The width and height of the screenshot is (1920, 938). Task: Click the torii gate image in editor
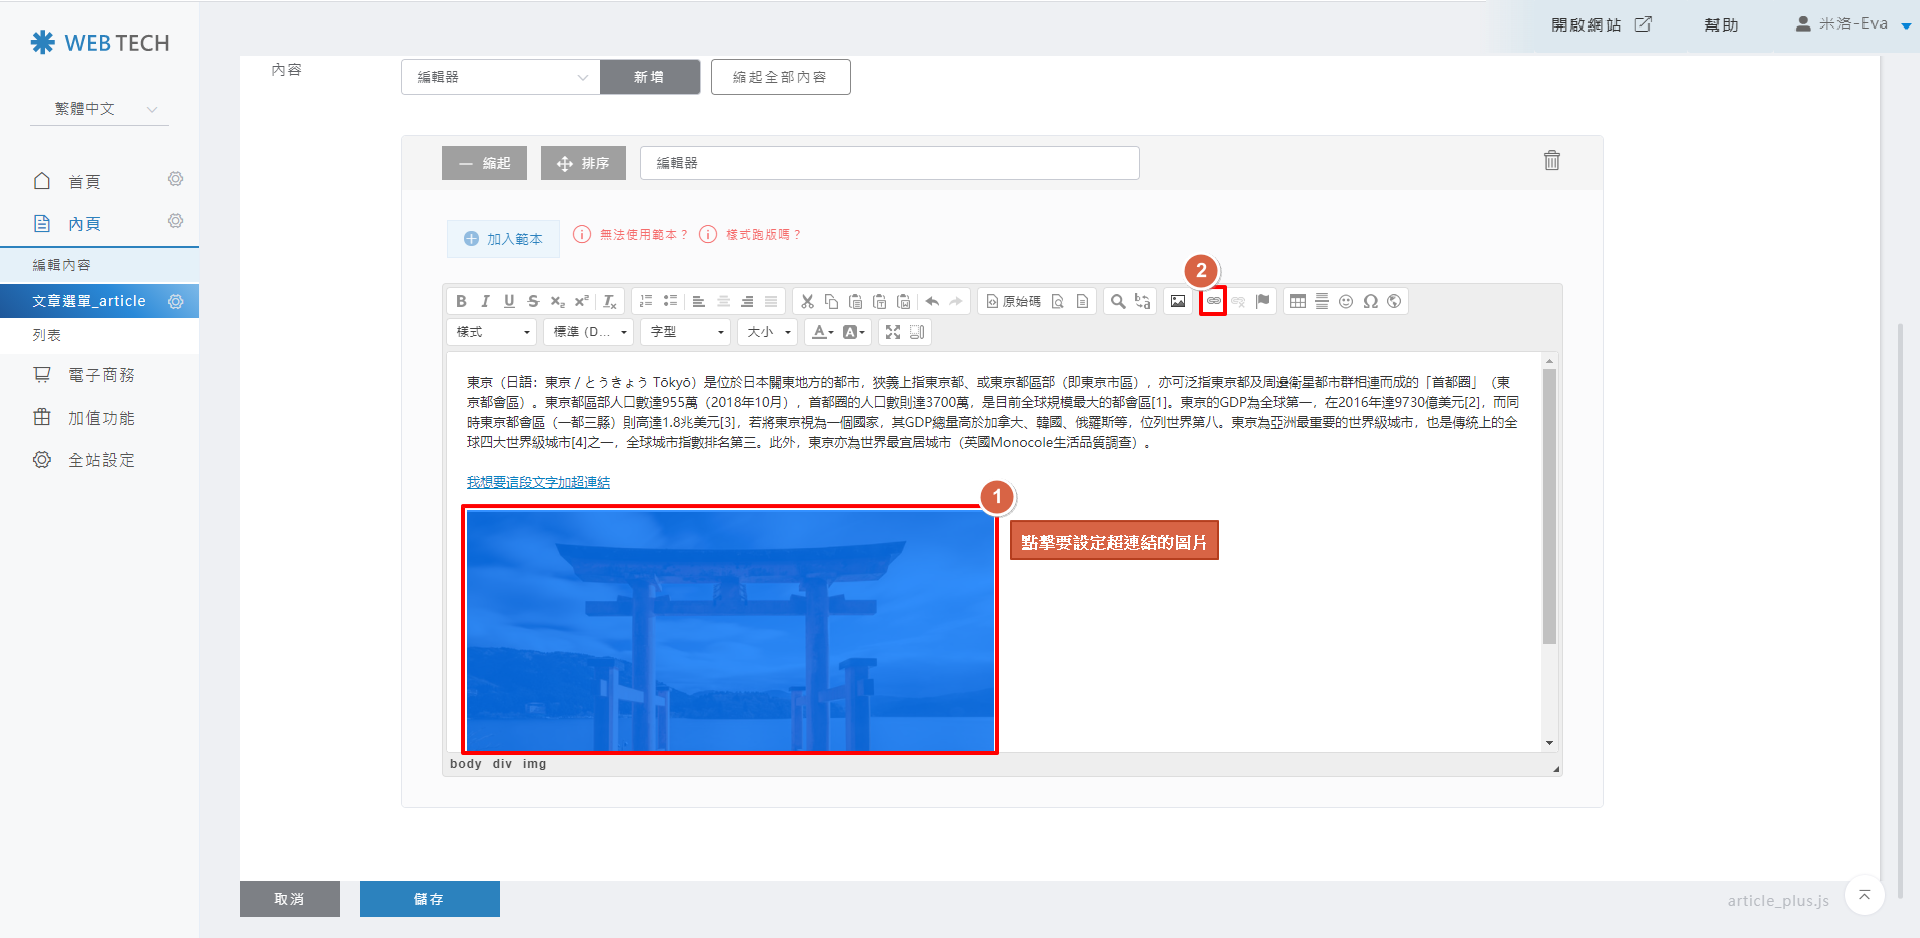pos(730,630)
